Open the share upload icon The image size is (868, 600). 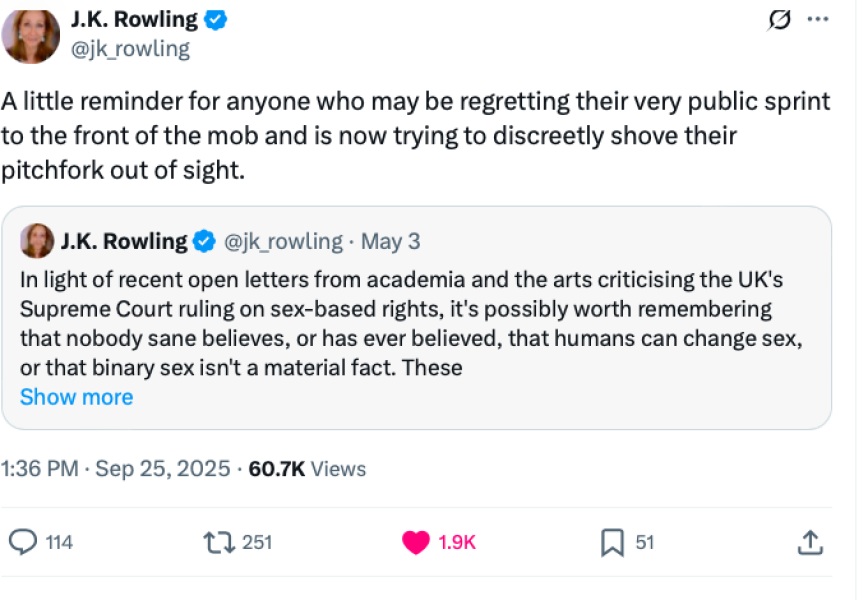coord(810,542)
